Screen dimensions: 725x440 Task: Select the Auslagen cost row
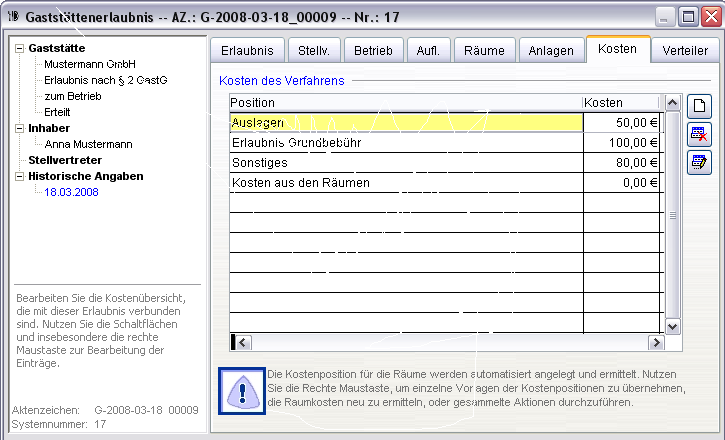pyautogui.click(x=405, y=122)
